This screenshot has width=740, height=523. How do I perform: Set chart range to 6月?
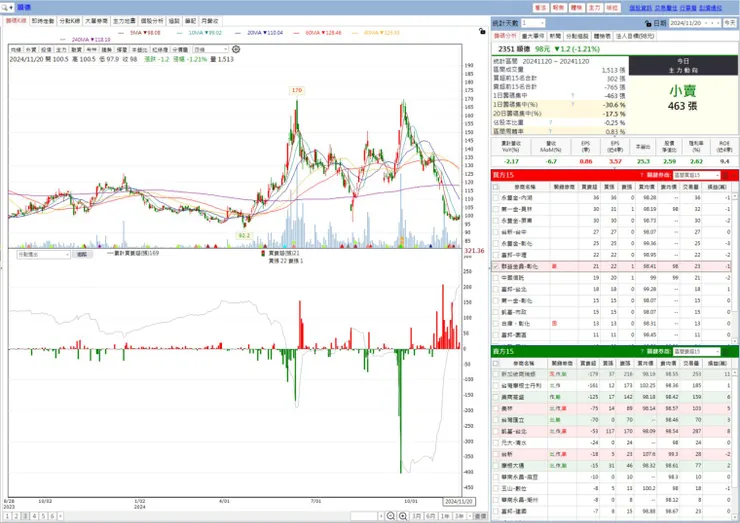(x=431, y=516)
